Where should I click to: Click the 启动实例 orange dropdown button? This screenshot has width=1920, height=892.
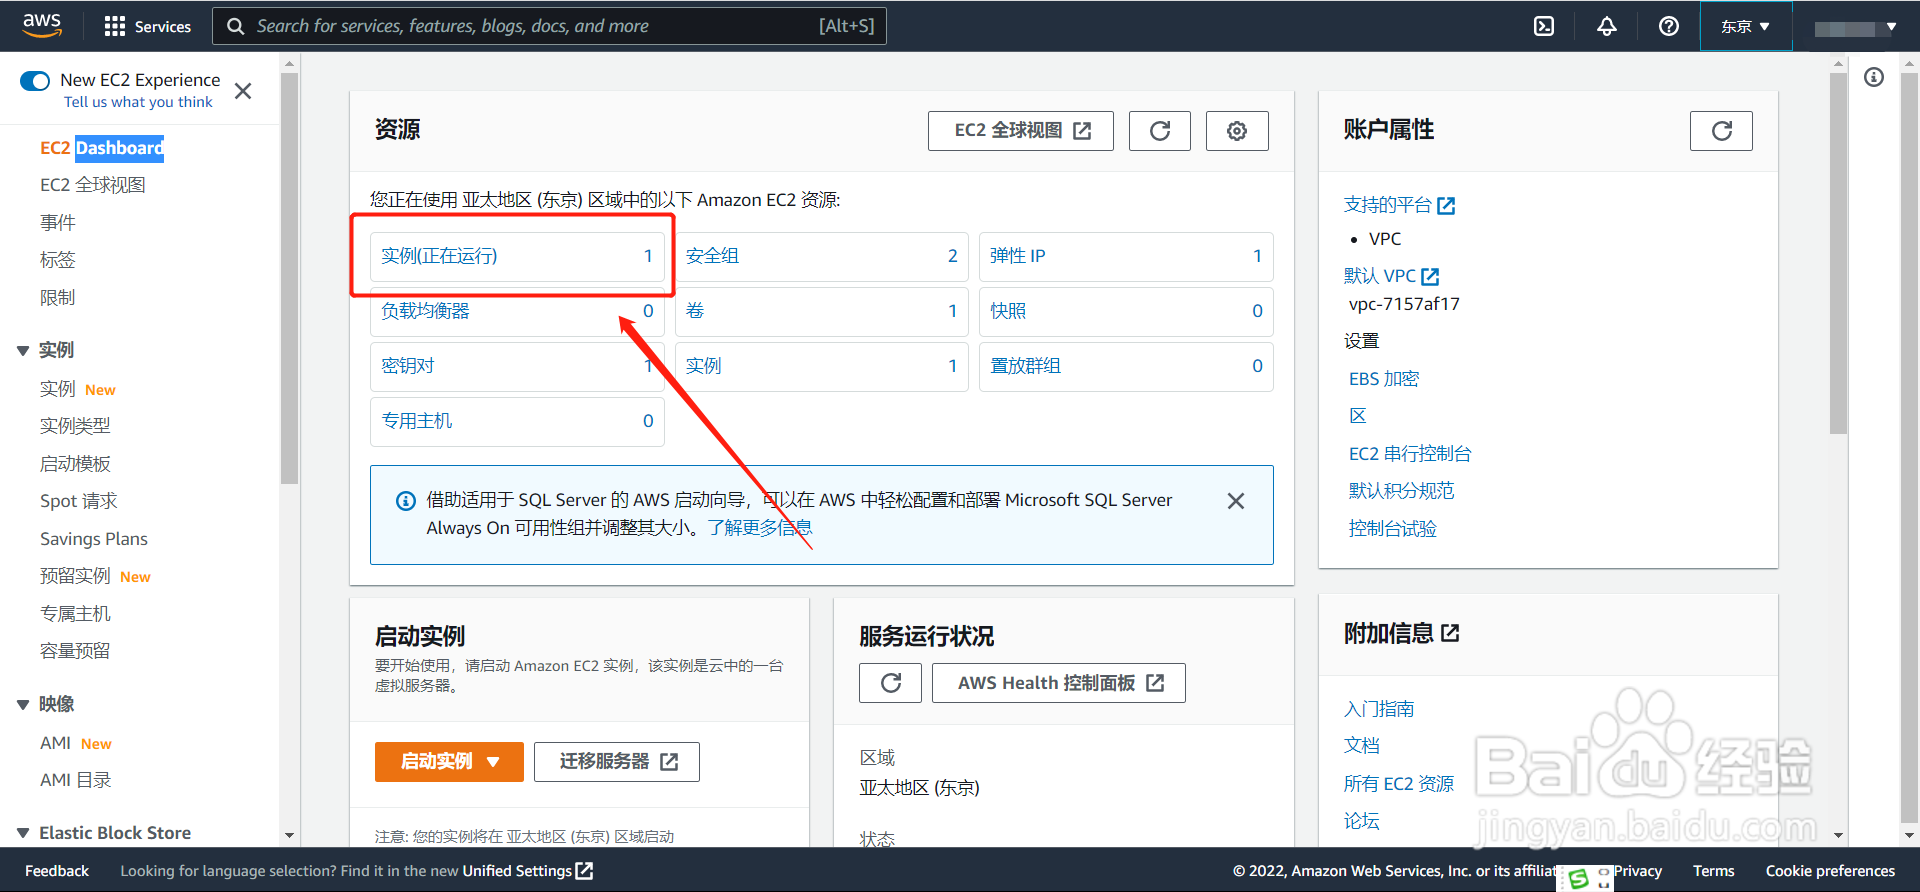point(449,762)
